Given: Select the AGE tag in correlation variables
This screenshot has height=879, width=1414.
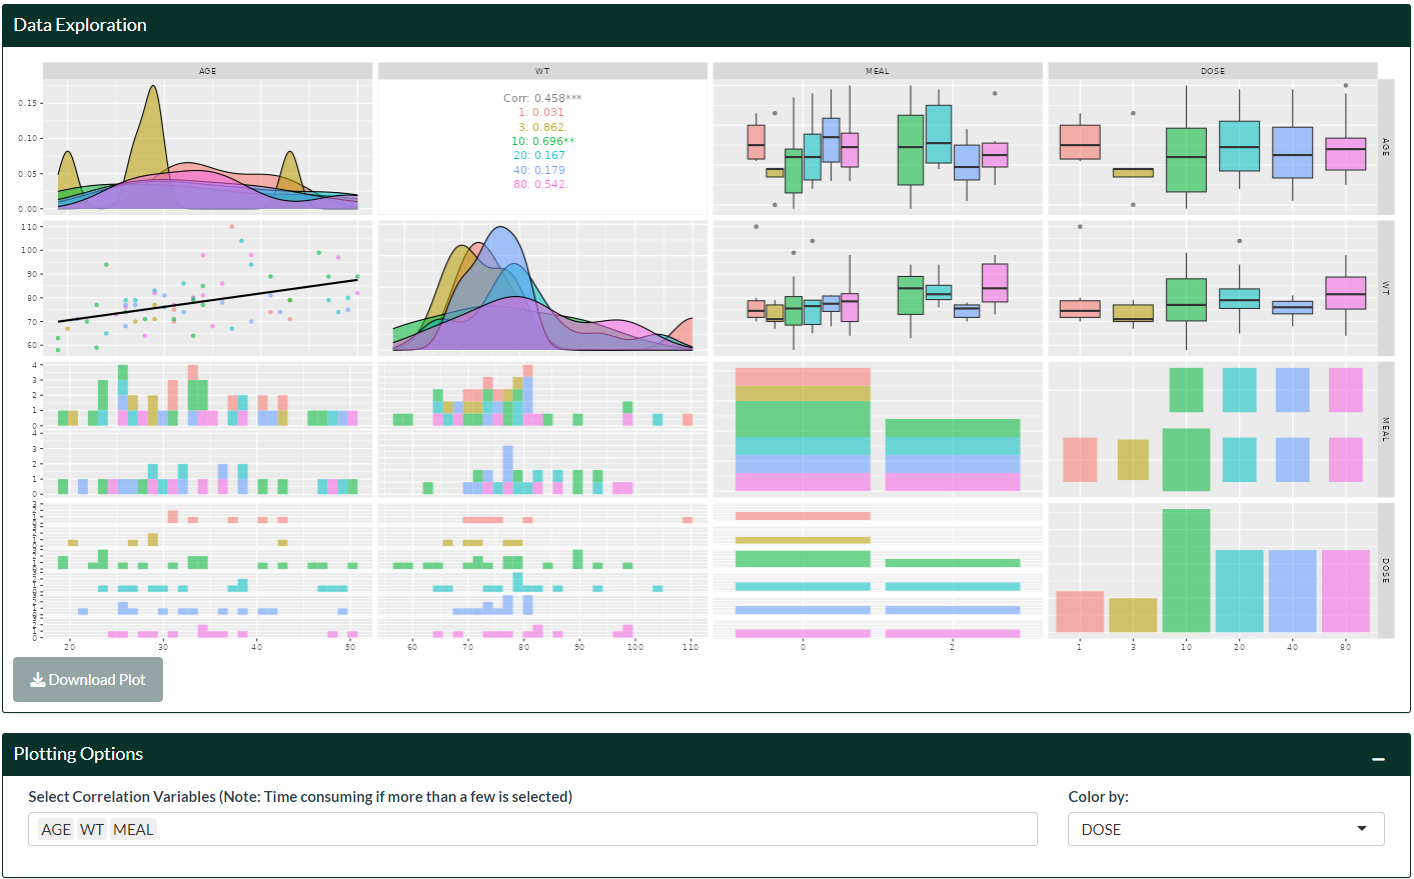Looking at the screenshot, I should [56, 829].
